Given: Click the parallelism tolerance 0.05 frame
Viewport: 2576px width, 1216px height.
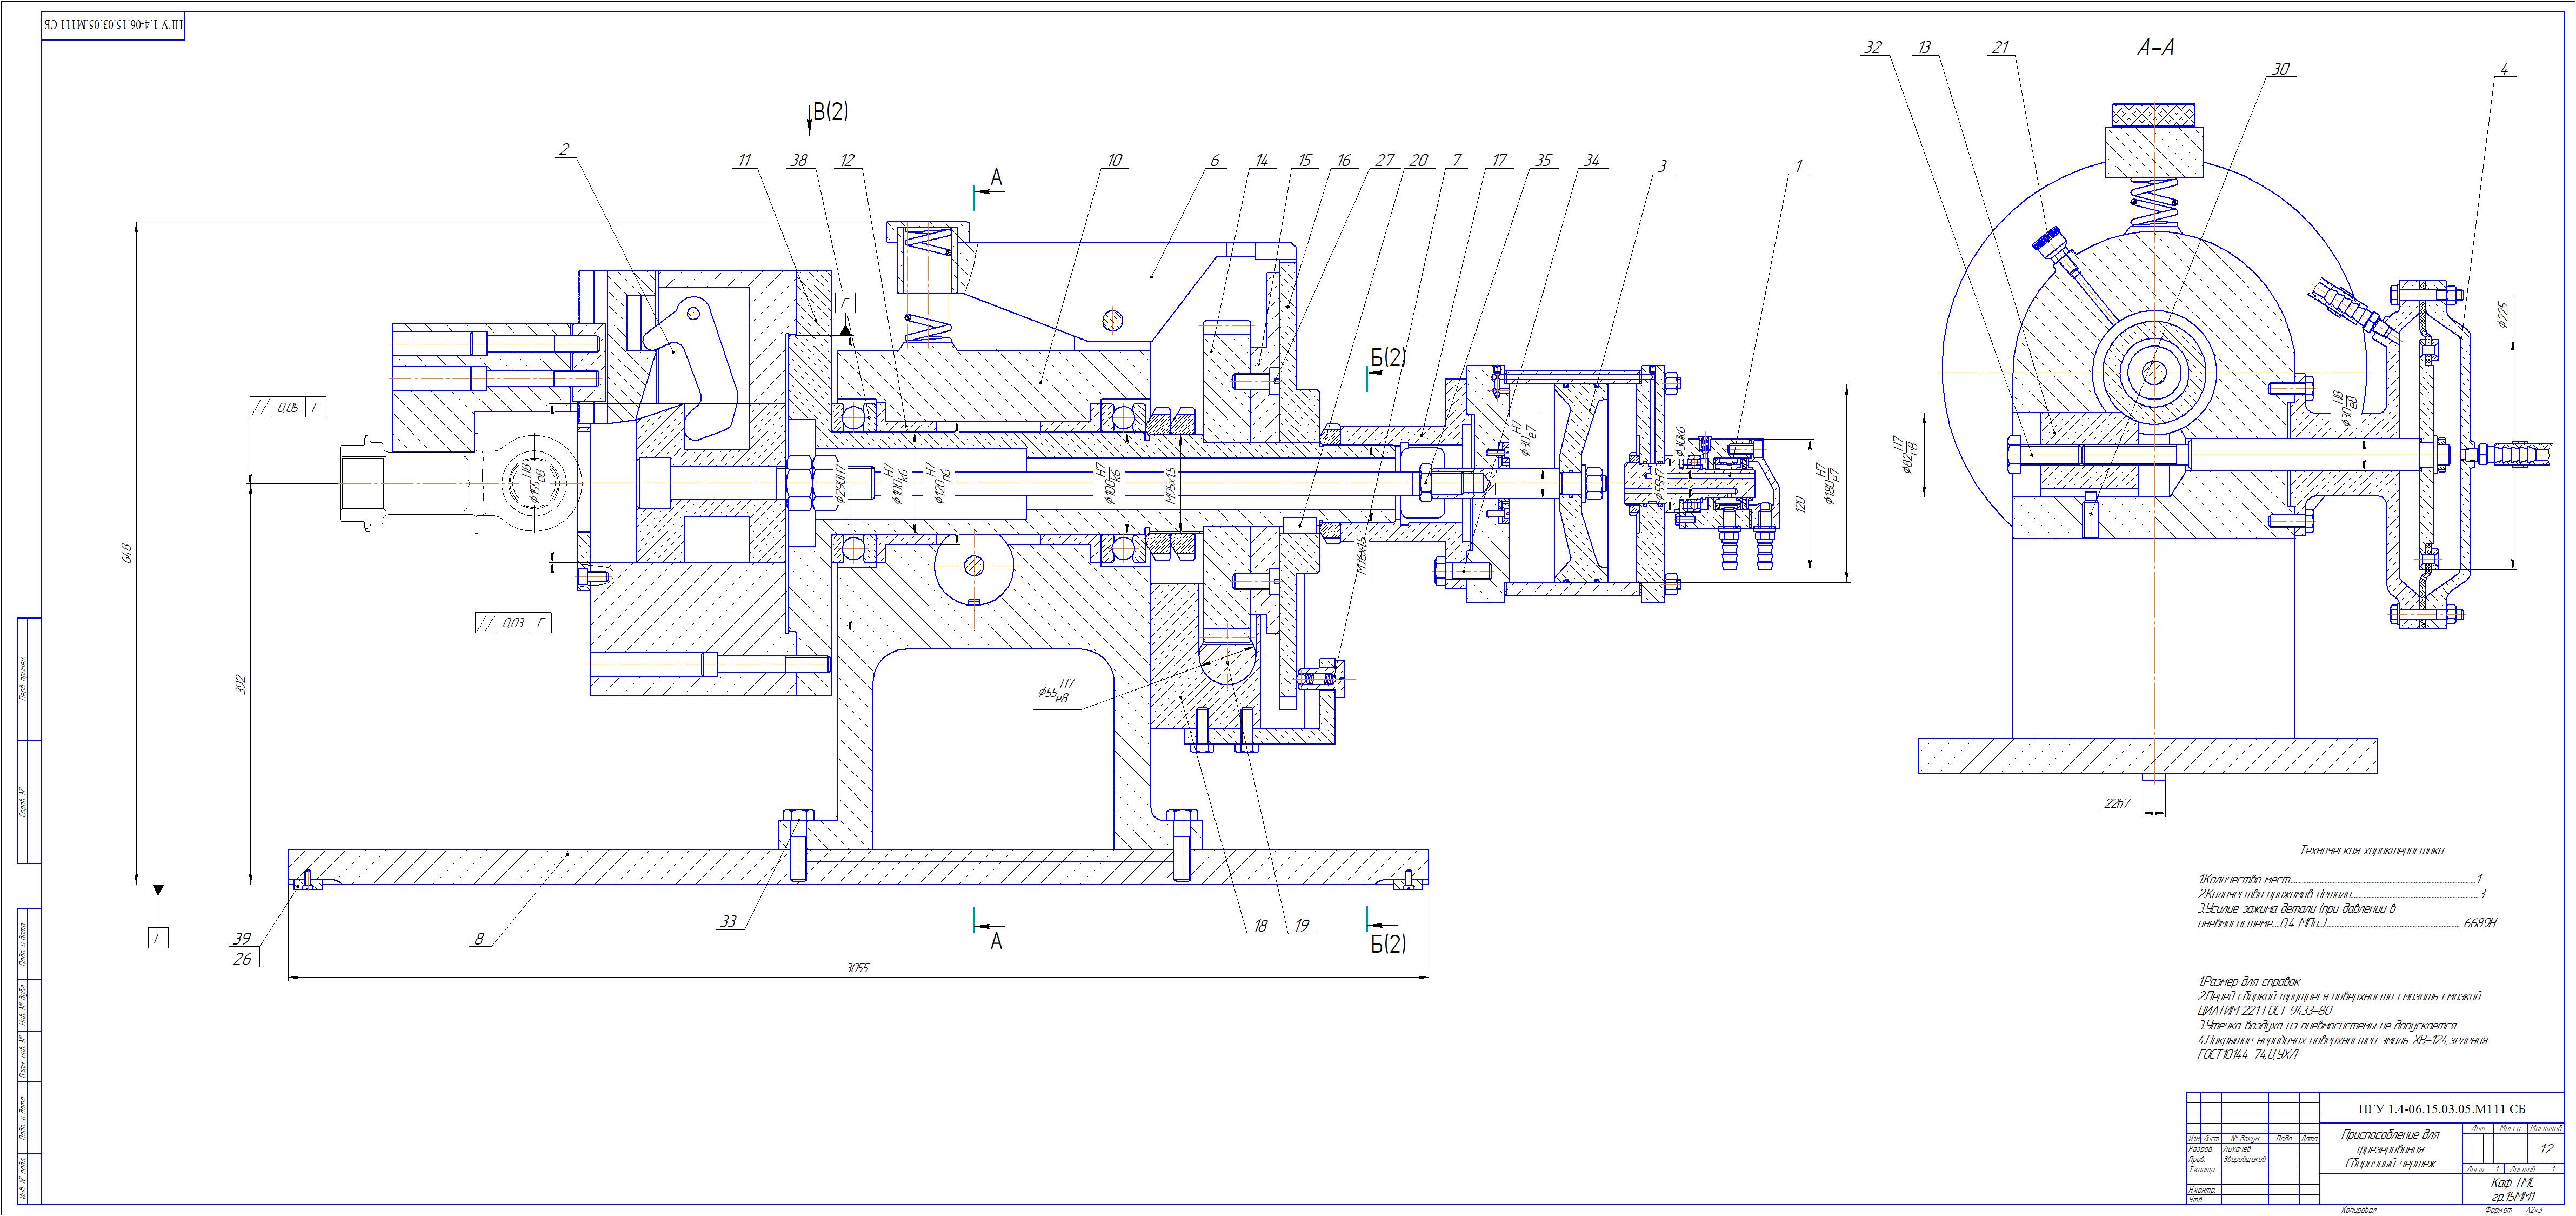Looking at the screenshot, I should 288,407.
